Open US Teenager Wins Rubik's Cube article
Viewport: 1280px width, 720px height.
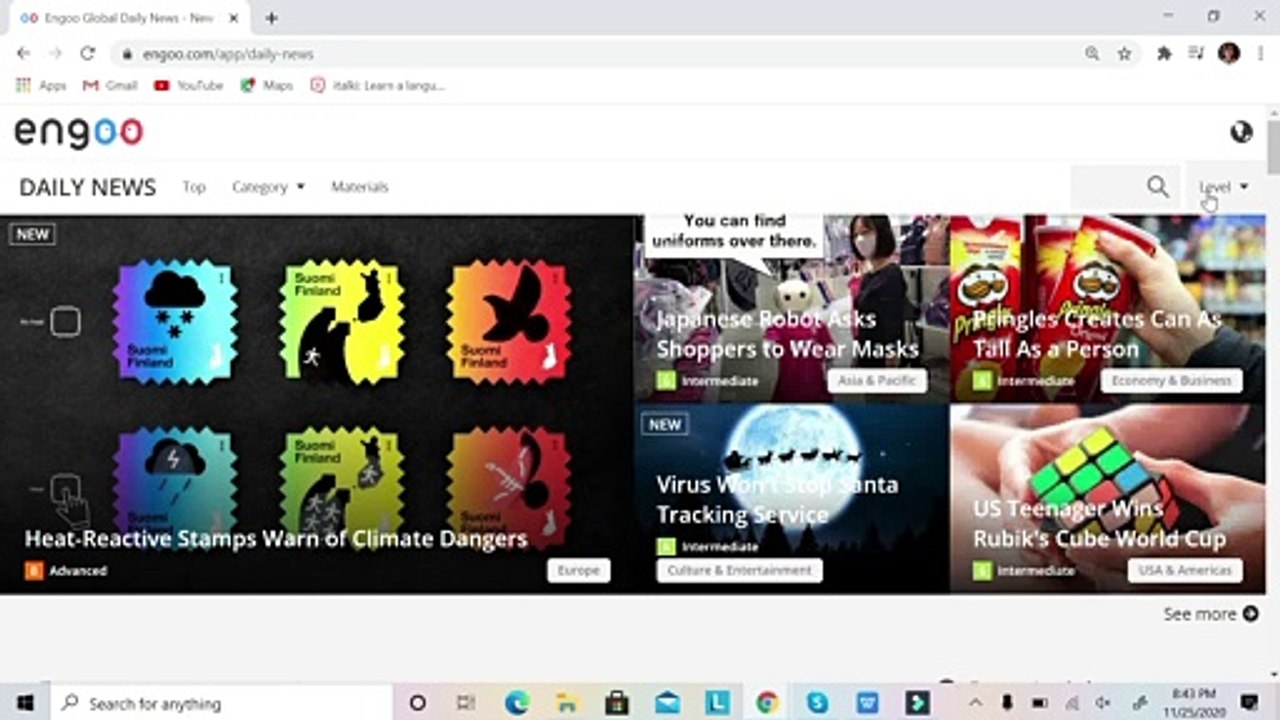click(1099, 523)
